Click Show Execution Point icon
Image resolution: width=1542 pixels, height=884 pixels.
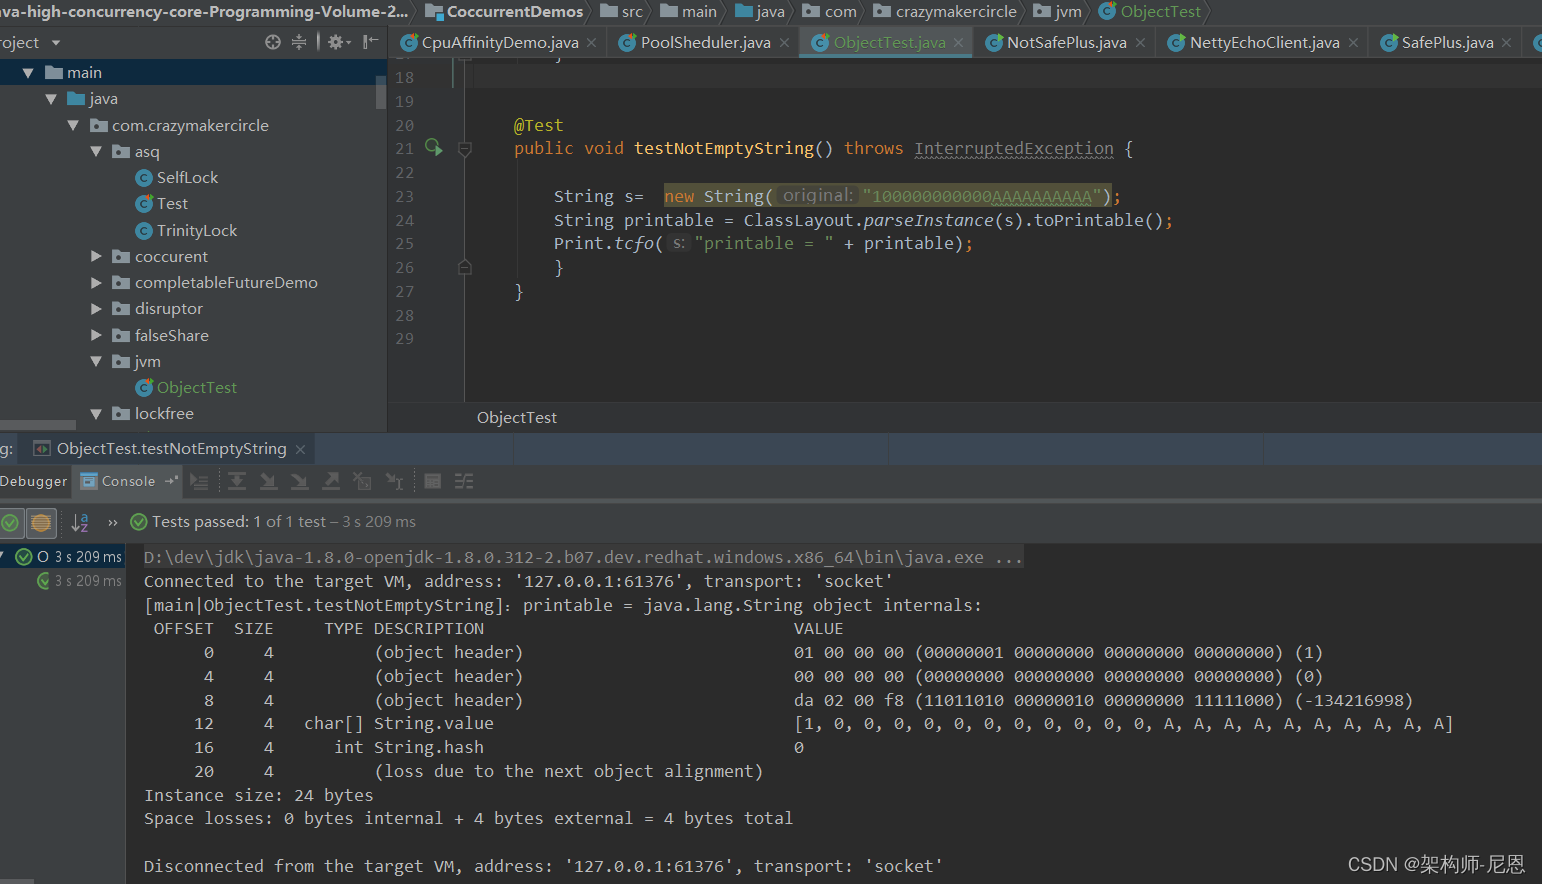pos(200,482)
